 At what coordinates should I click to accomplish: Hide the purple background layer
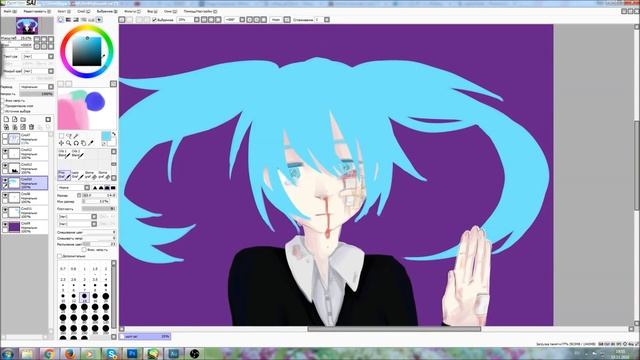[x=5, y=224]
